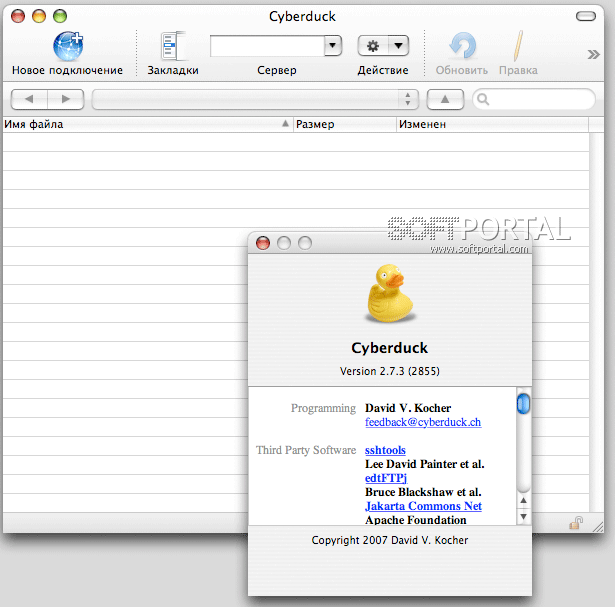Click the Version 2.7.3 (2855) text
This screenshot has height=607, width=615.
click(389, 371)
